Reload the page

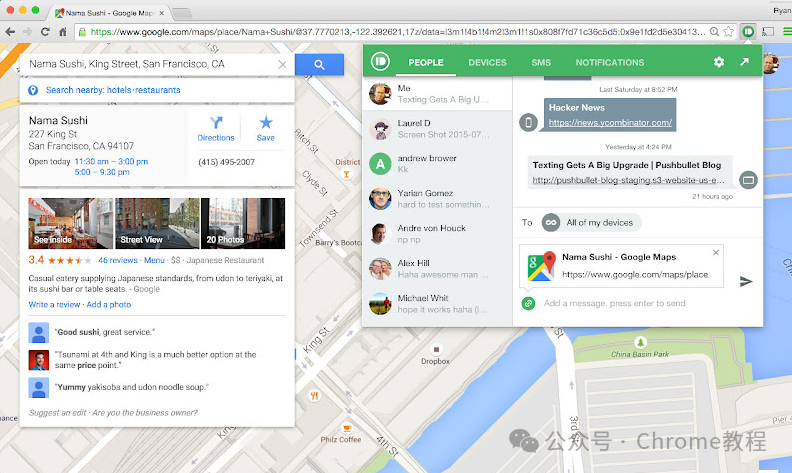(45, 32)
